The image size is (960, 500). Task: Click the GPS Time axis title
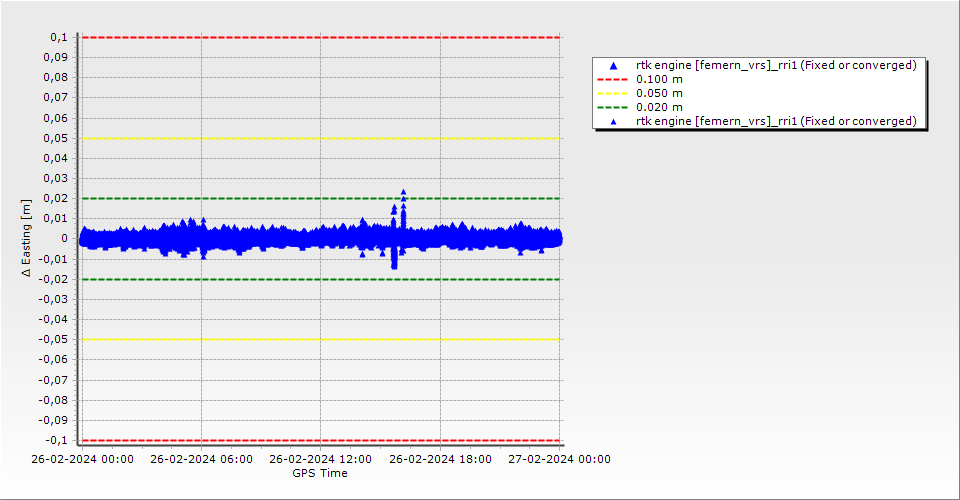tap(320, 473)
